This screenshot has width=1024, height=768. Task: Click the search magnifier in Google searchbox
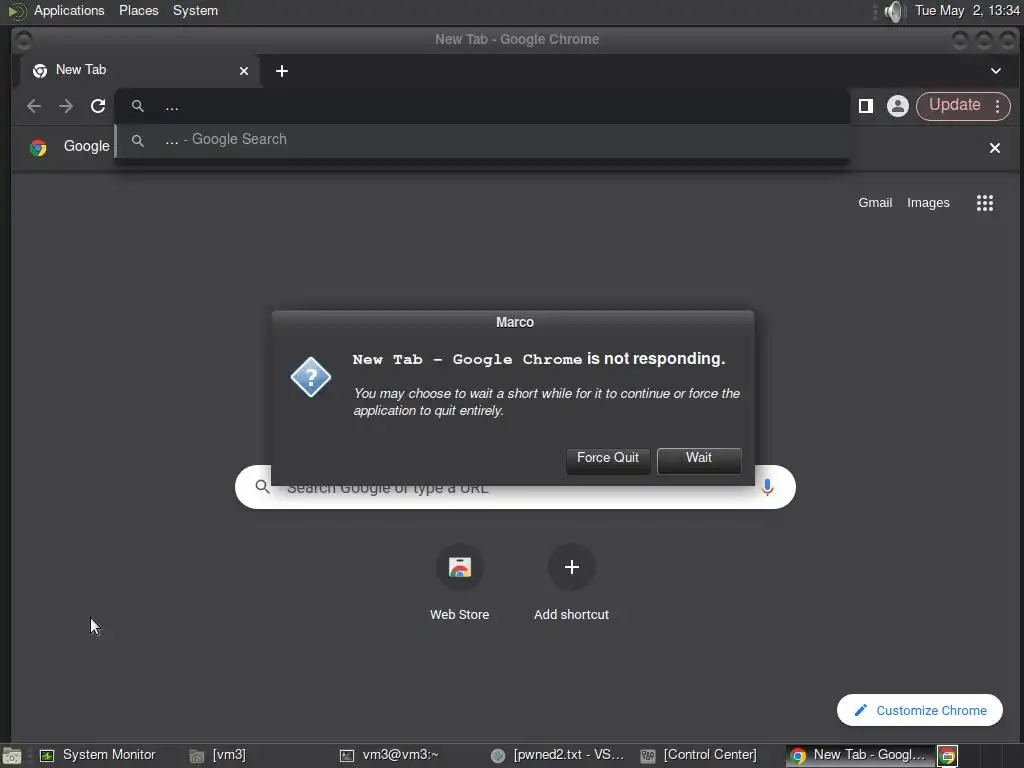tap(262, 487)
